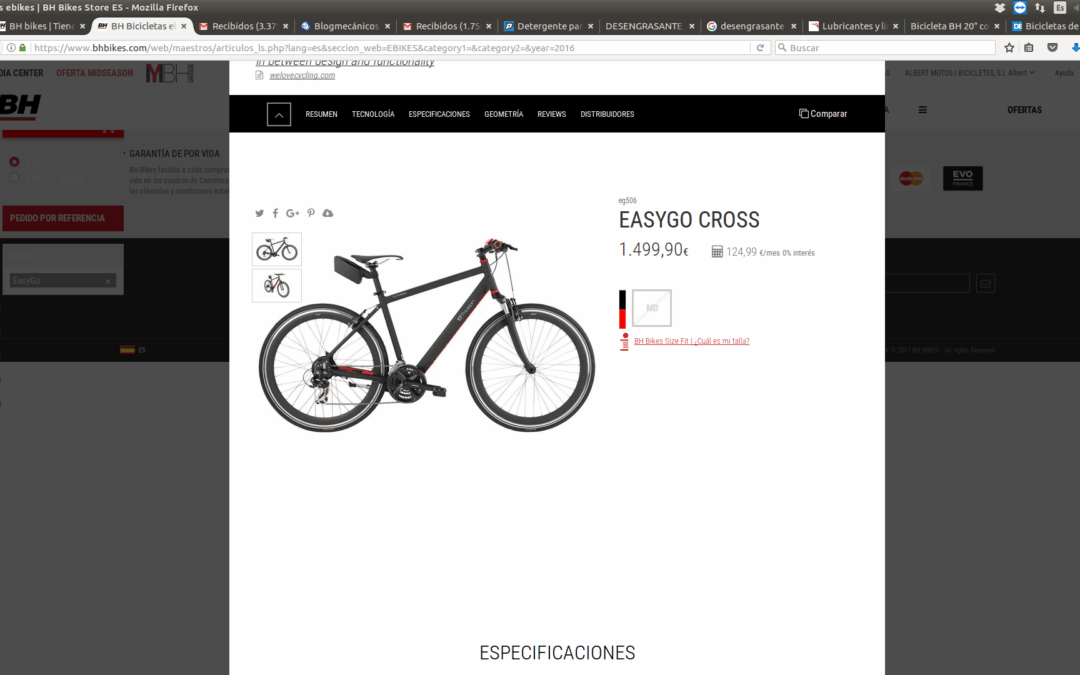The image size is (1080, 675).
Task: Open the Pocket icon in toolbar
Action: pos(1052,48)
